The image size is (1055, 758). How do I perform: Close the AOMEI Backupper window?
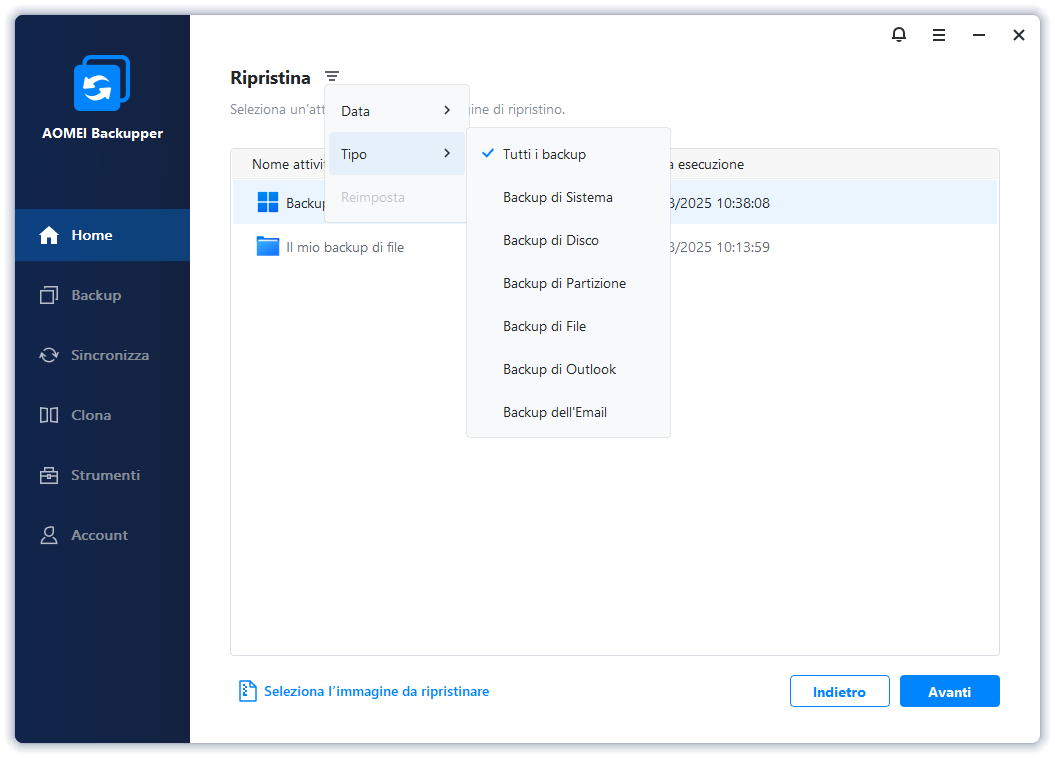[x=1019, y=35]
